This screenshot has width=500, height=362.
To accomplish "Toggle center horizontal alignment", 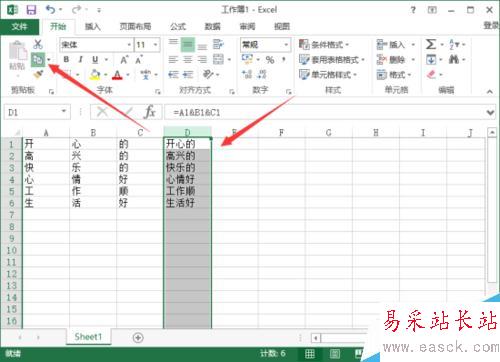I will [188, 60].
